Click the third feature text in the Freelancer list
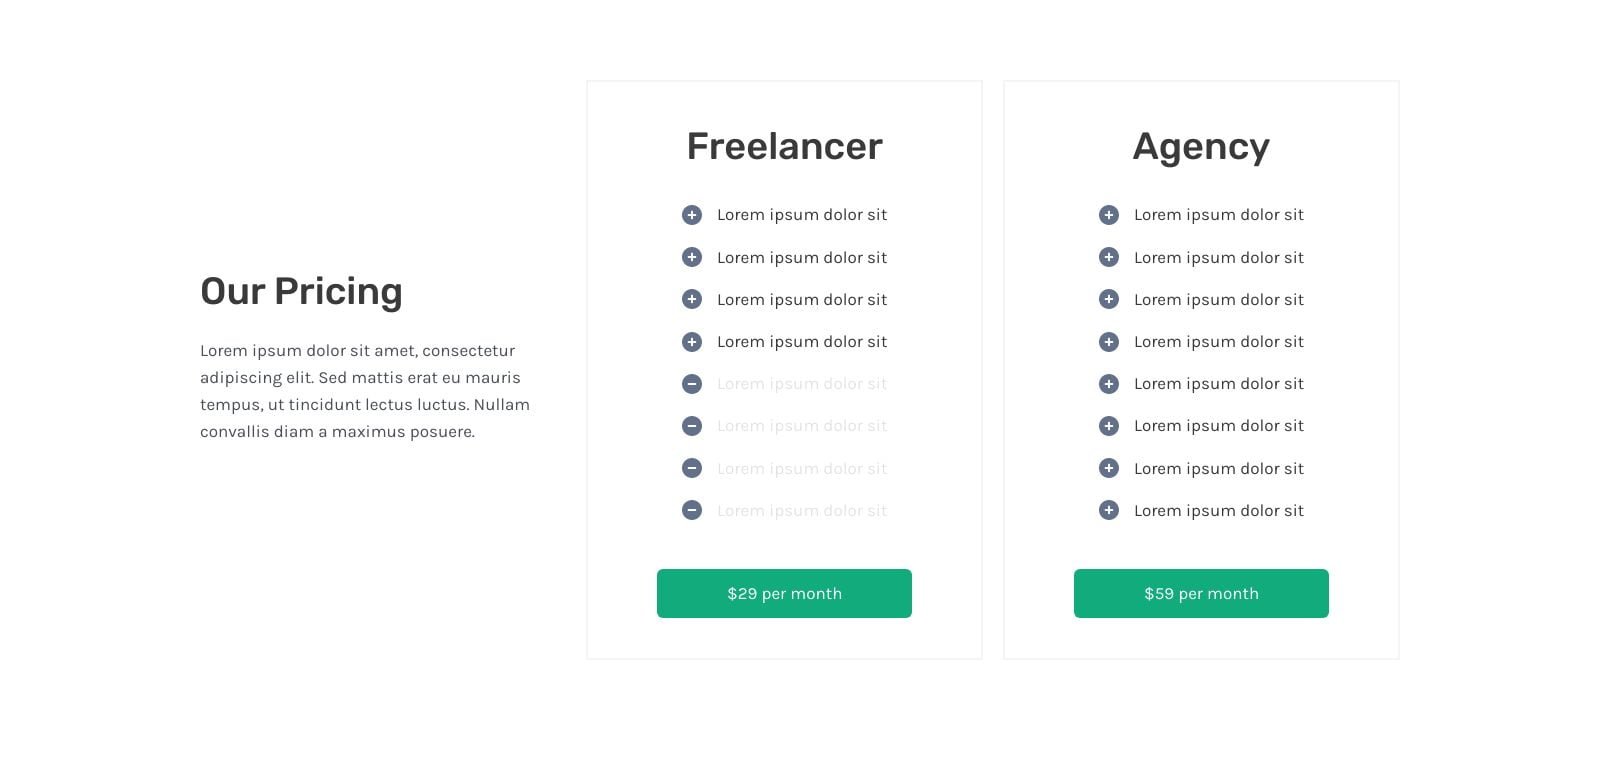This screenshot has width=1600, height=774. [802, 299]
